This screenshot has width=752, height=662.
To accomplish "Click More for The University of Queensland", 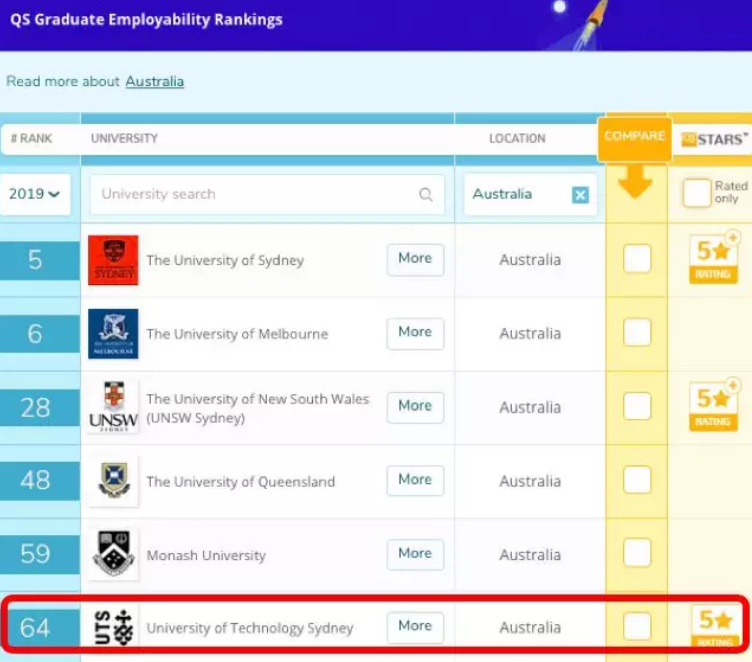I will 415,481.
